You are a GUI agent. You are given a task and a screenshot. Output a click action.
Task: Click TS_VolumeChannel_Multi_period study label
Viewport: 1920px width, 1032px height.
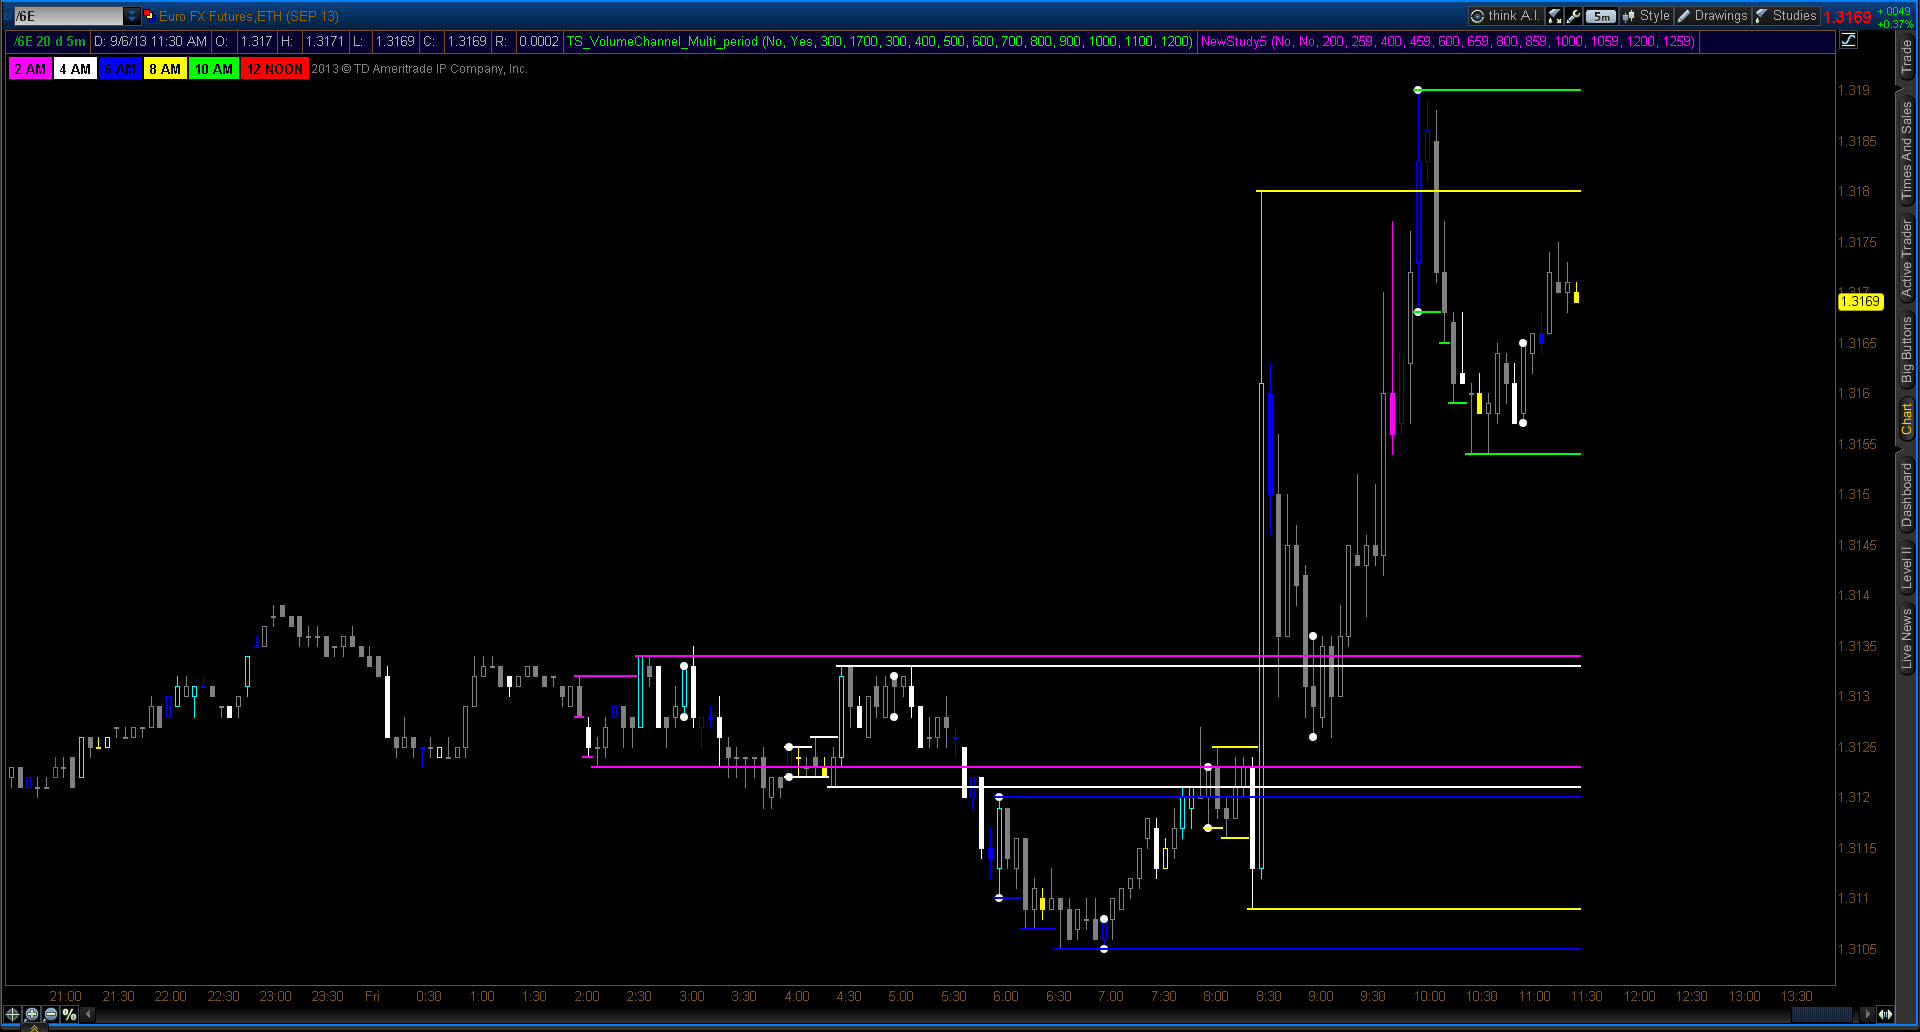(x=879, y=41)
